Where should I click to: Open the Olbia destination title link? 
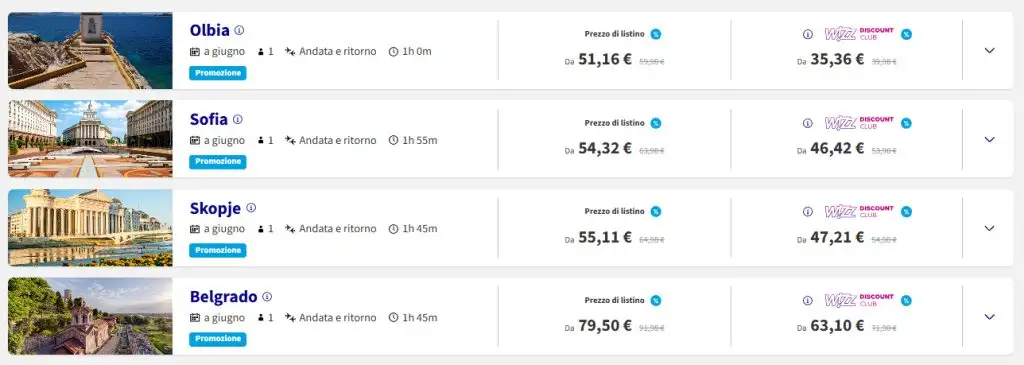[210, 30]
